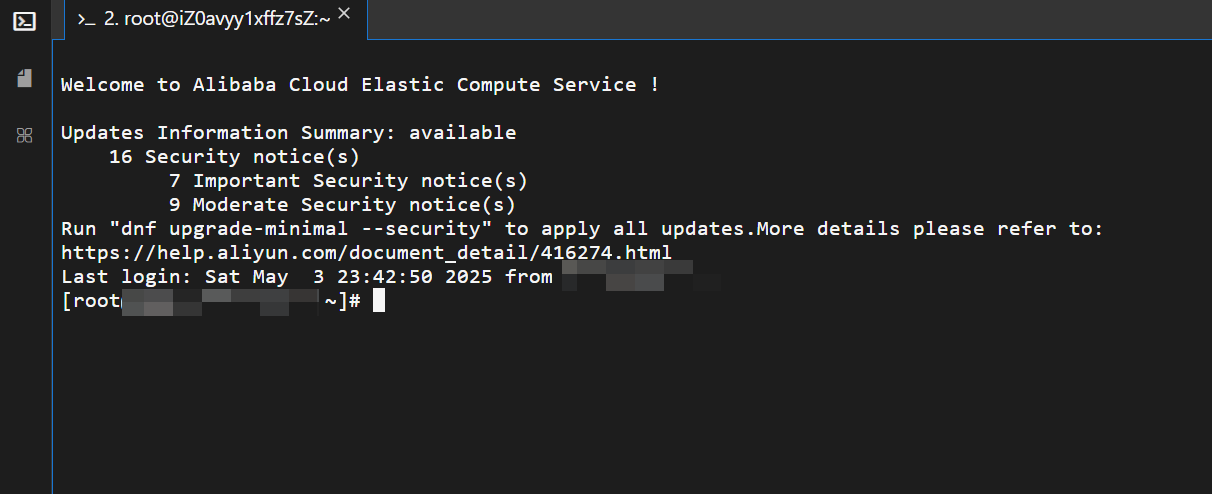The height and width of the screenshot is (494, 1212).
Task: Click the terminal cursor at the prompt
Action: pos(379,301)
